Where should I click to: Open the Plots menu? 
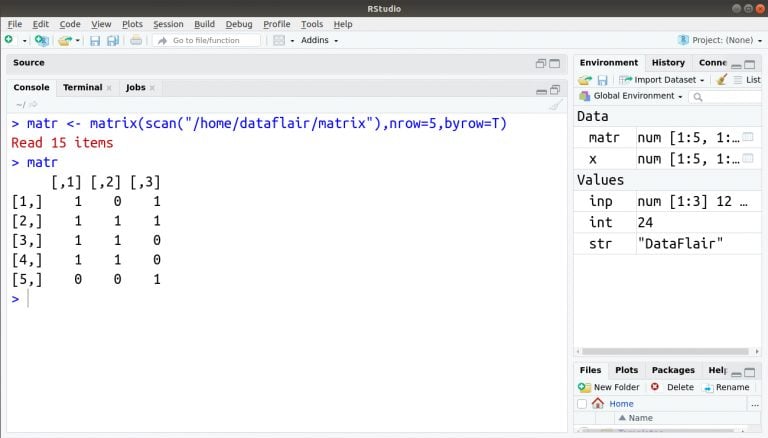point(132,24)
